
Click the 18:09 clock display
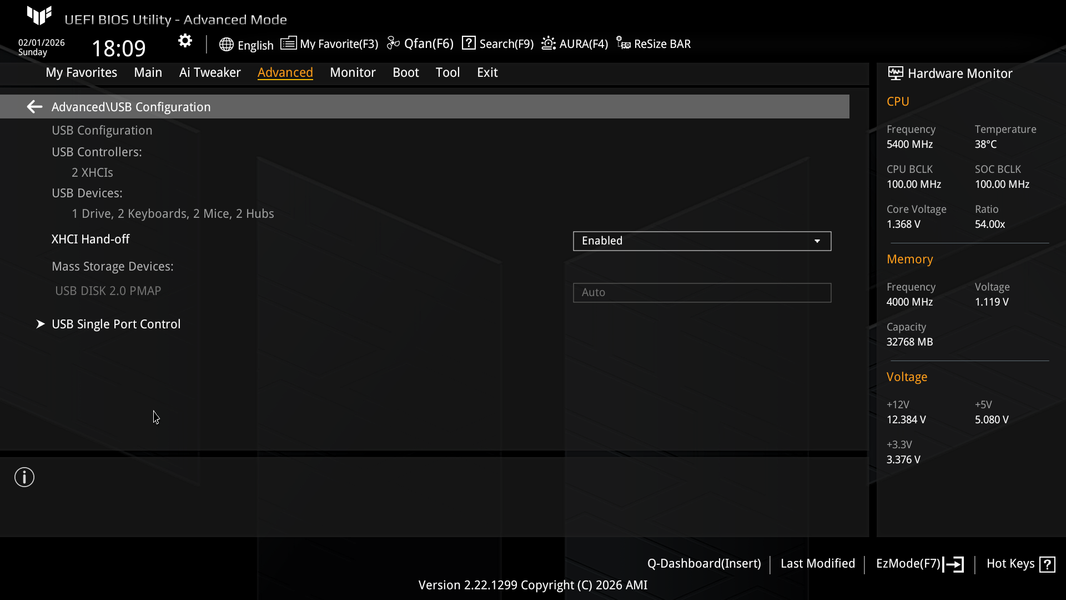119,48
